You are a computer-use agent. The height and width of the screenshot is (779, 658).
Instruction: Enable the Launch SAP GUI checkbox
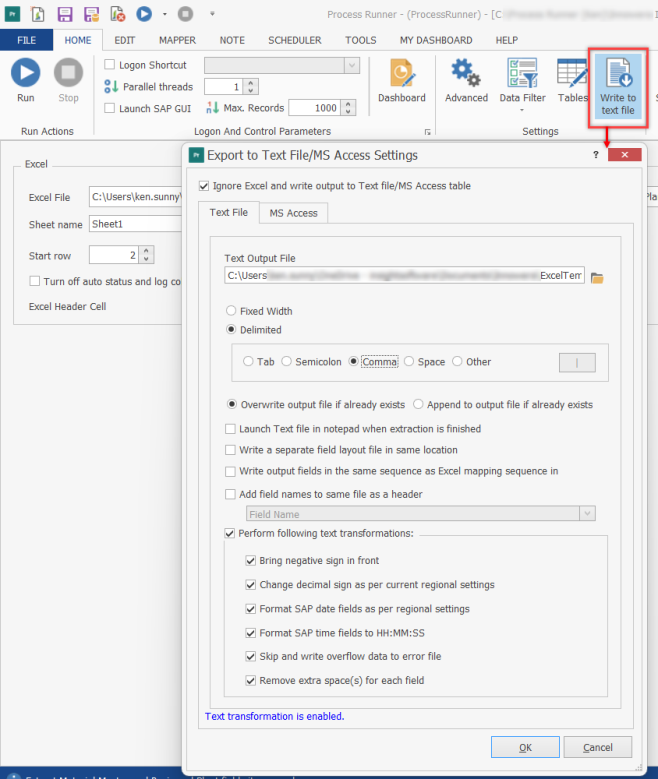(x=110, y=108)
